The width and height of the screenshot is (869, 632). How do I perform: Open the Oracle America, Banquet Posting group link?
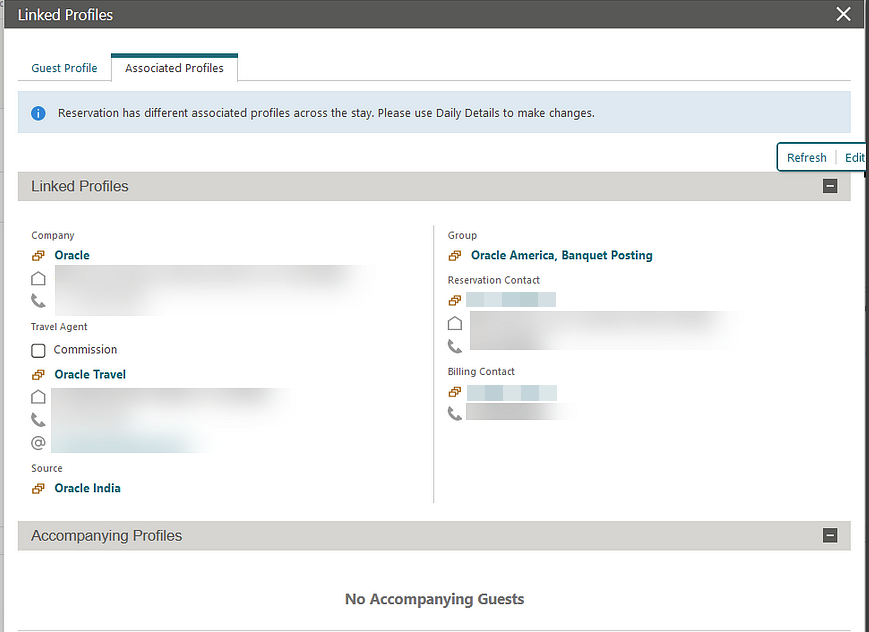(x=561, y=255)
